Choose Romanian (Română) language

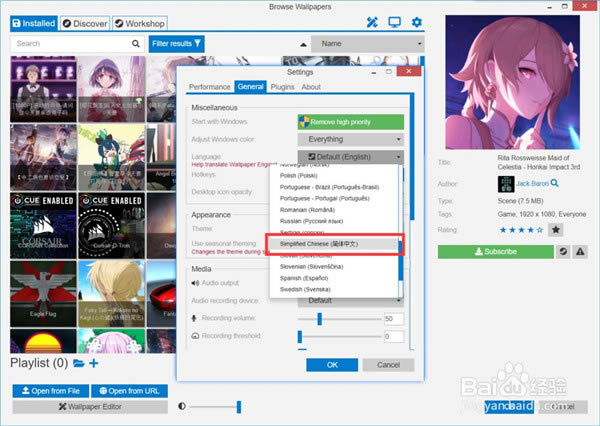point(334,210)
